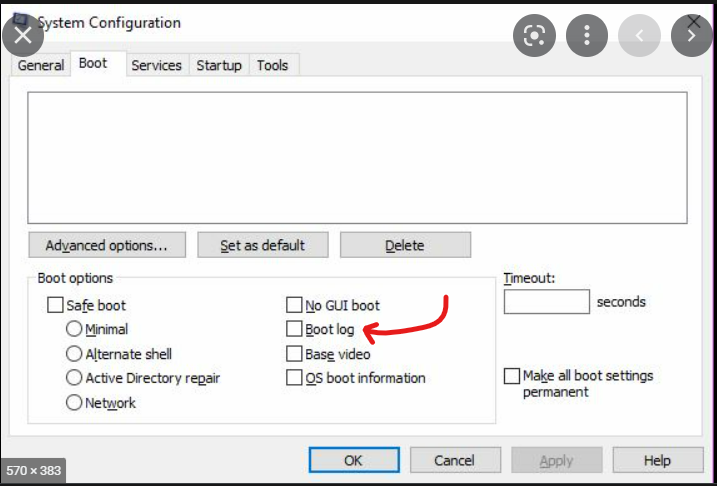Image resolution: width=717 pixels, height=486 pixels.
Task: Click inside the boot entries list box
Action: pyautogui.click(x=357, y=156)
